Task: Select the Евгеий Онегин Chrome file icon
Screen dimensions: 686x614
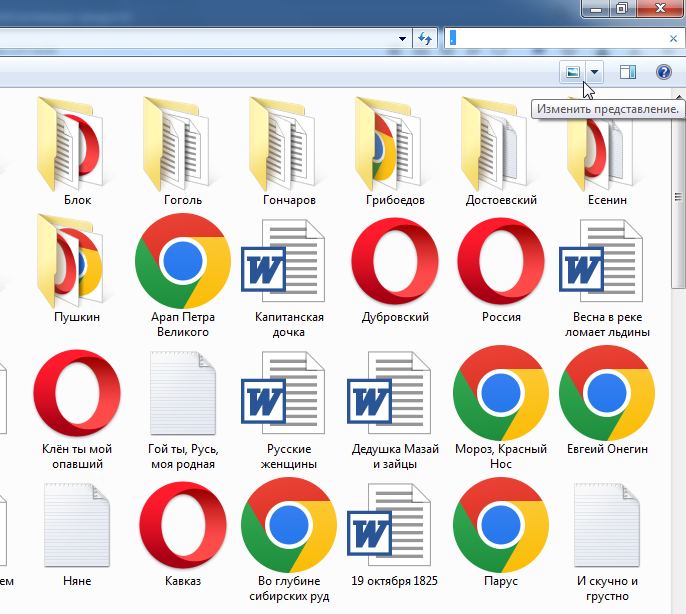Action: click(607, 393)
